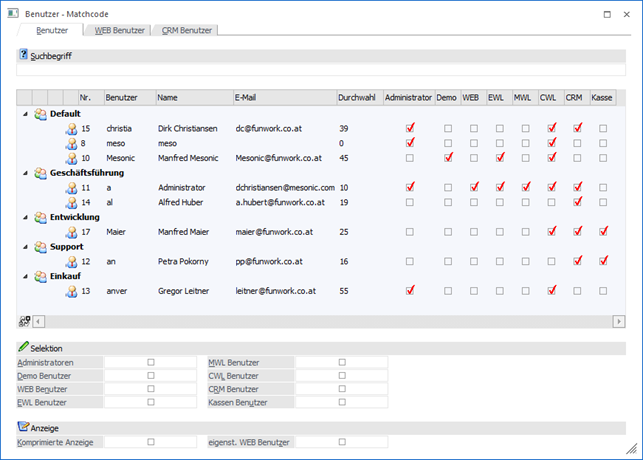The width and height of the screenshot is (643, 460).
Task: Click the grid settings icon at table bottom-left
Action: click(x=24, y=321)
